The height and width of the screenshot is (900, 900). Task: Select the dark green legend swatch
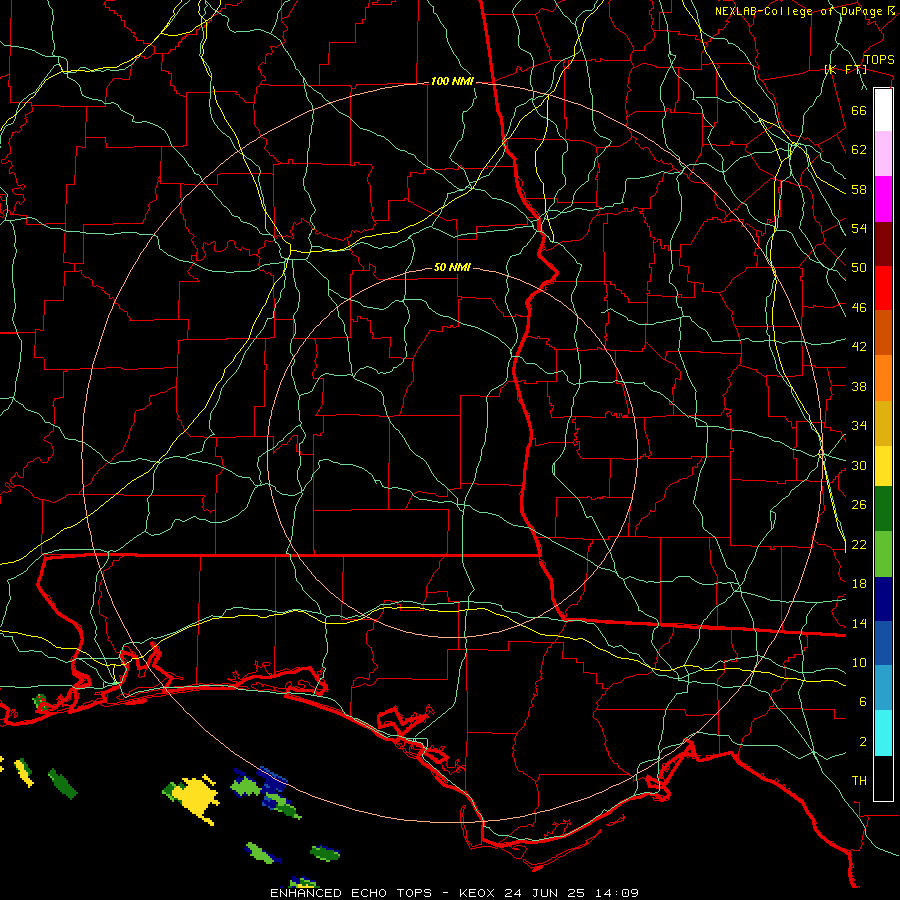point(883,509)
